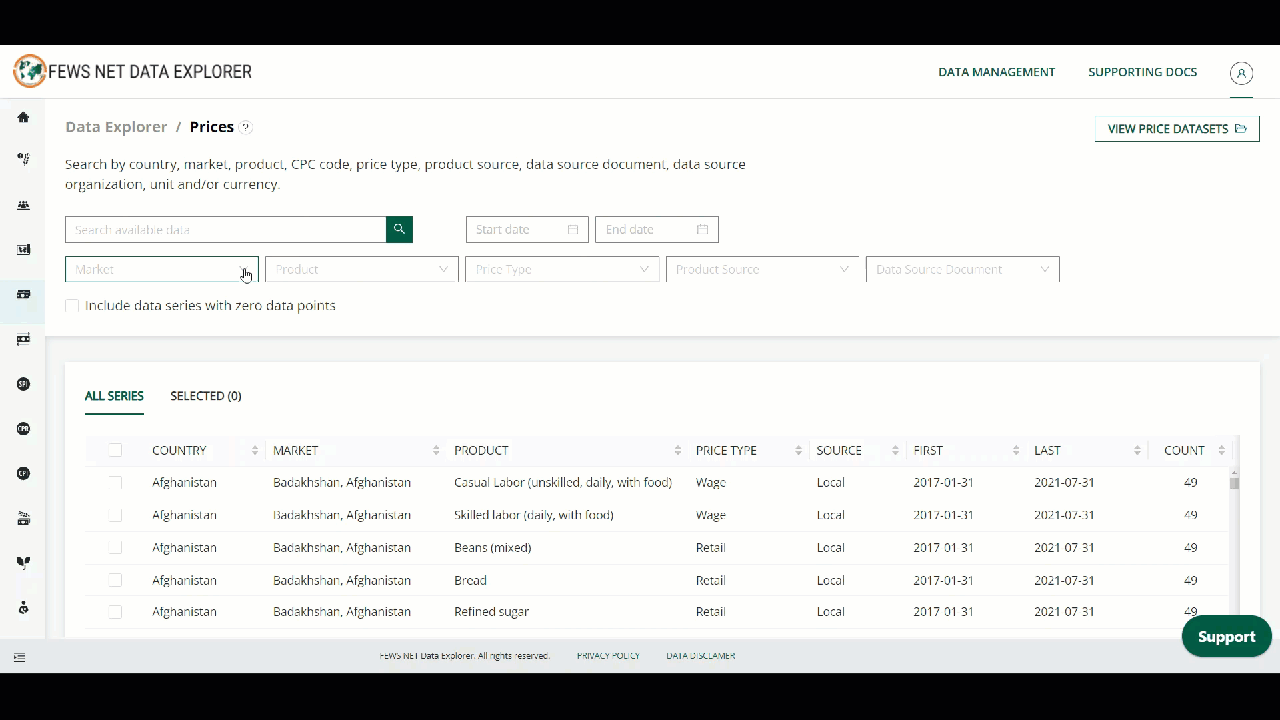Enable include data series with zero data points
The width and height of the screenshot is (1280, 720).
click(72, 306)
